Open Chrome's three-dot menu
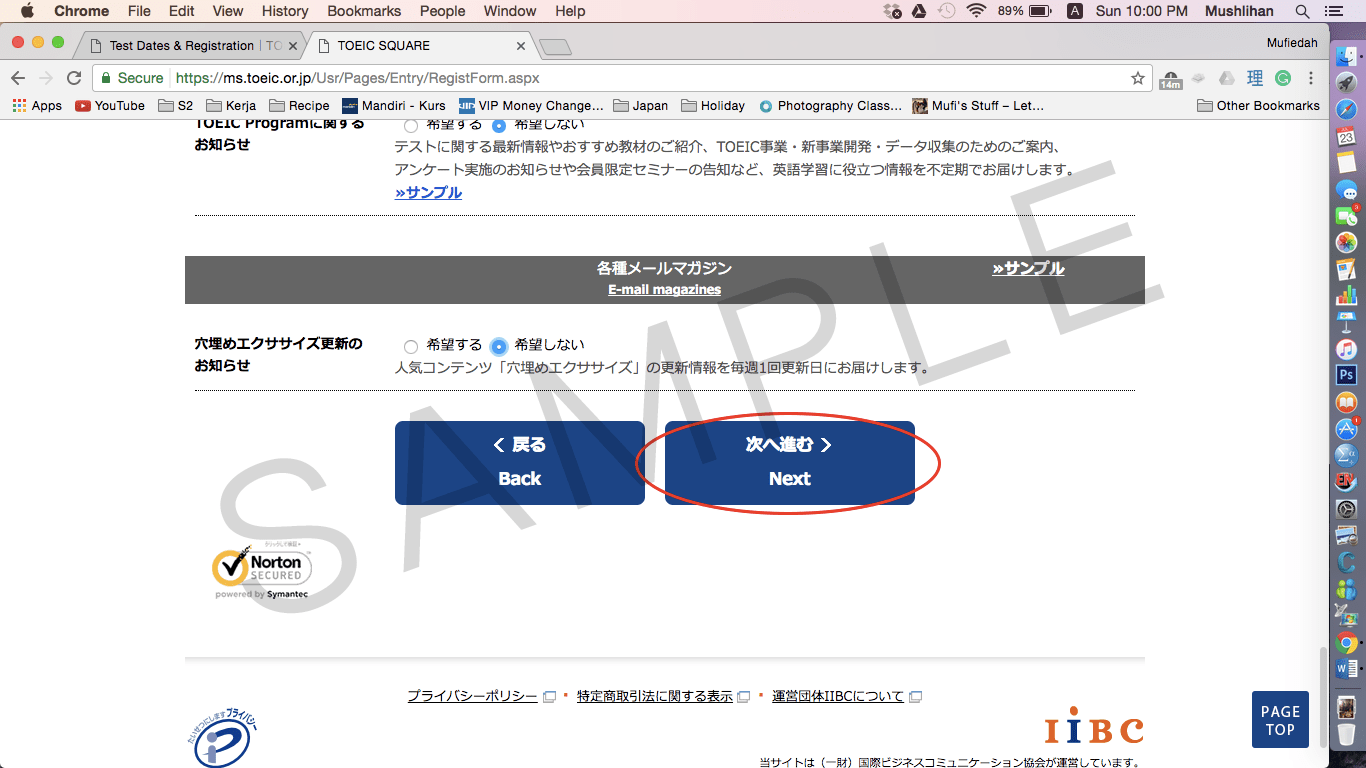Screen dimensions: 1366x768 click(x=1311, y=78)
